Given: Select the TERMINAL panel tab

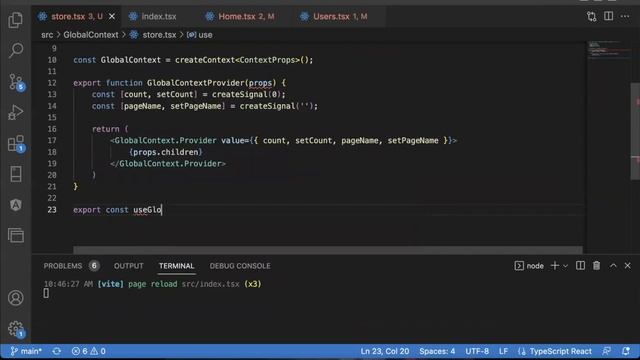Looking at the screenshot, I should pos(176,266).
